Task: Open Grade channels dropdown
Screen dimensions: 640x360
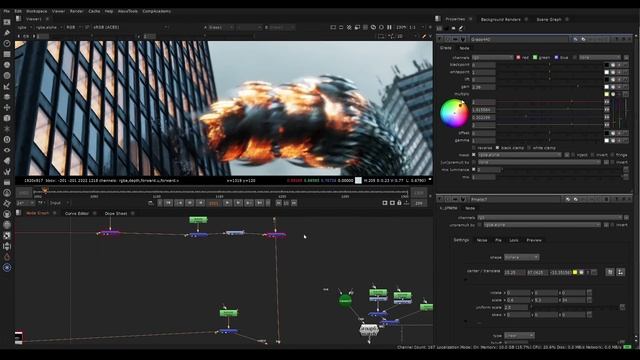Action: tap(492, 58)
